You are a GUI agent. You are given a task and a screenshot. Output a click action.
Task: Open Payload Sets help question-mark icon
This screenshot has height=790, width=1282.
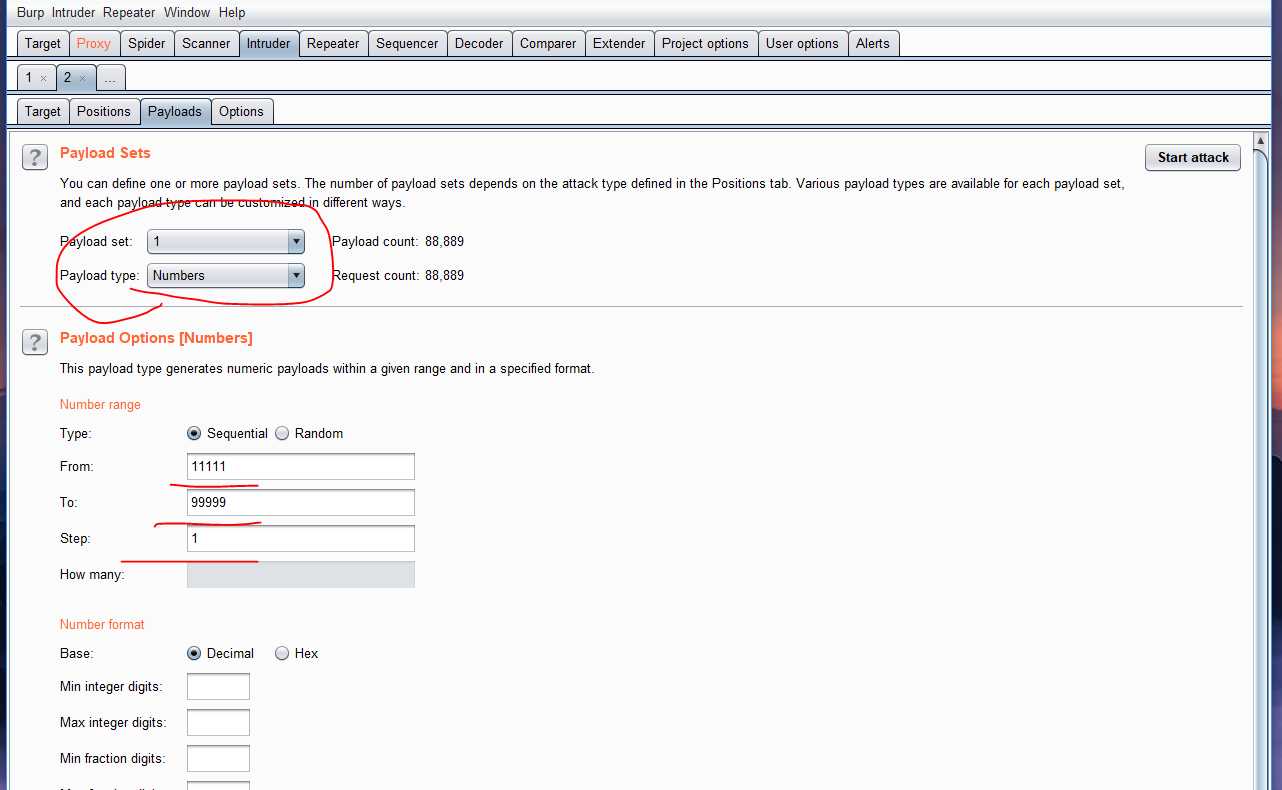[34, 157]
